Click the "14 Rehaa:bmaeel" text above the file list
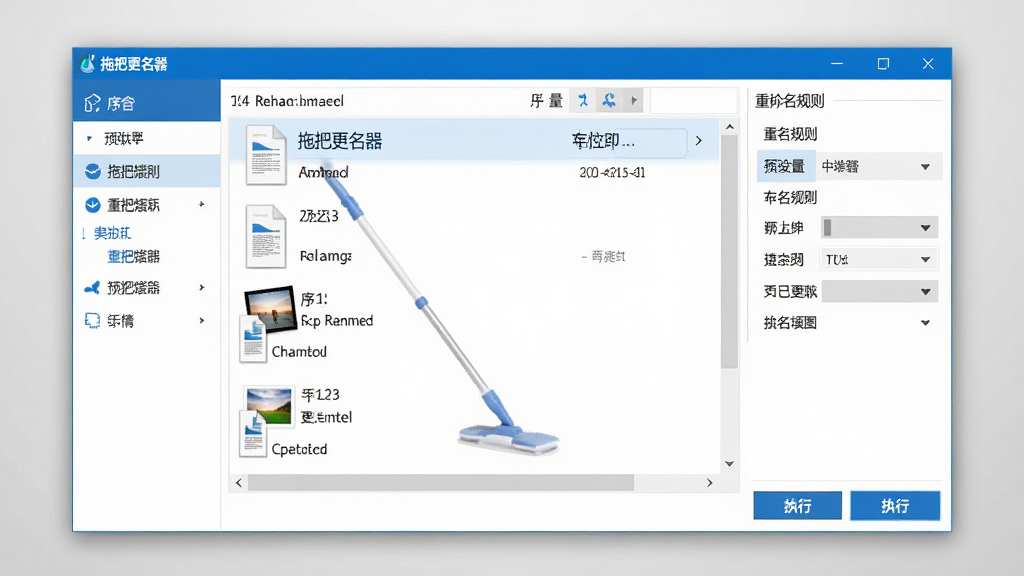The image size is (1024, 576). click(x=287, y=101)
